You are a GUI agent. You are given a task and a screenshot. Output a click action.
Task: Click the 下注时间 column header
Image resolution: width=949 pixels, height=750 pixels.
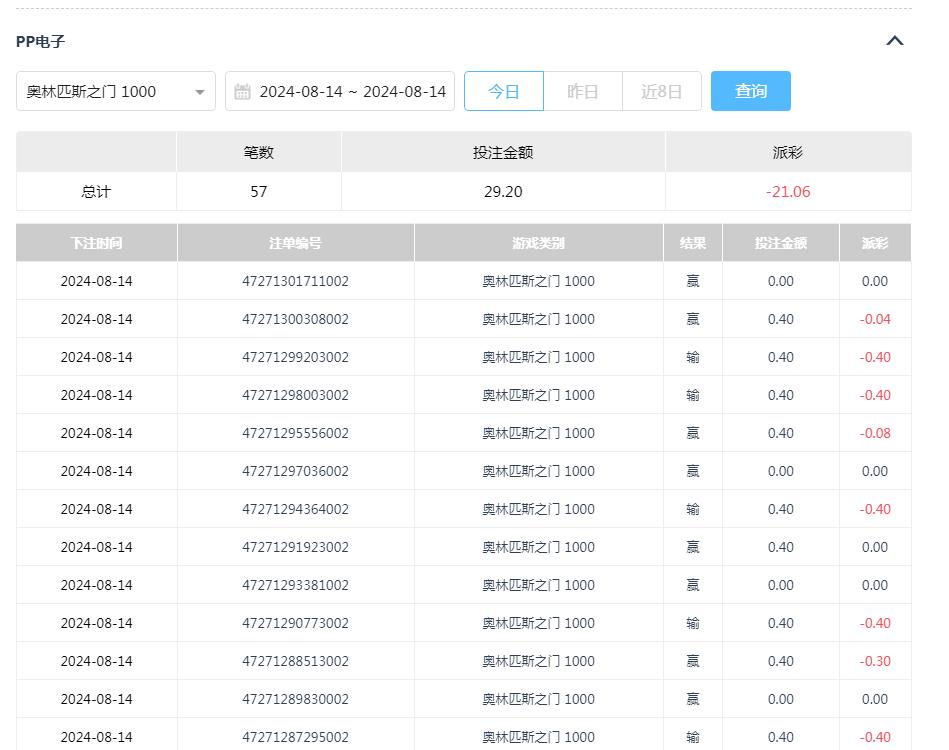(96, 242)
